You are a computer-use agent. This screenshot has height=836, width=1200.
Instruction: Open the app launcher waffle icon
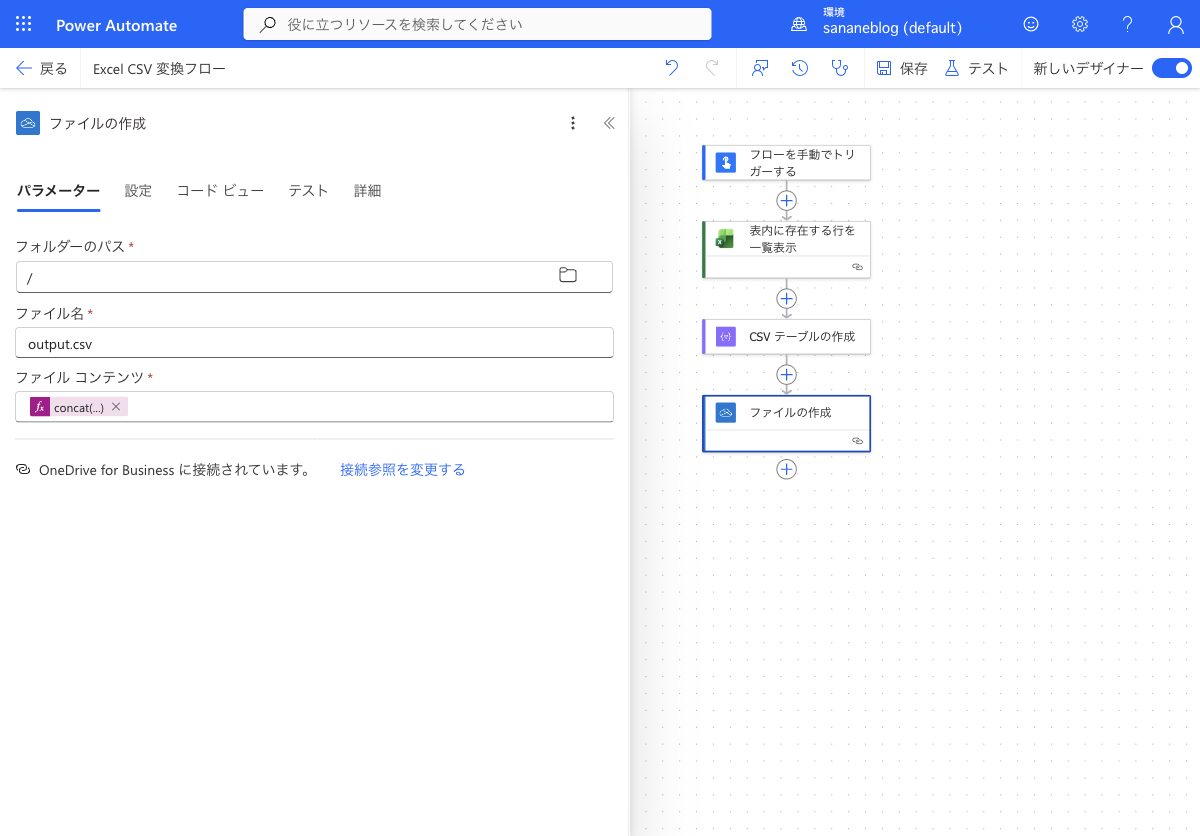click(24, 24)
